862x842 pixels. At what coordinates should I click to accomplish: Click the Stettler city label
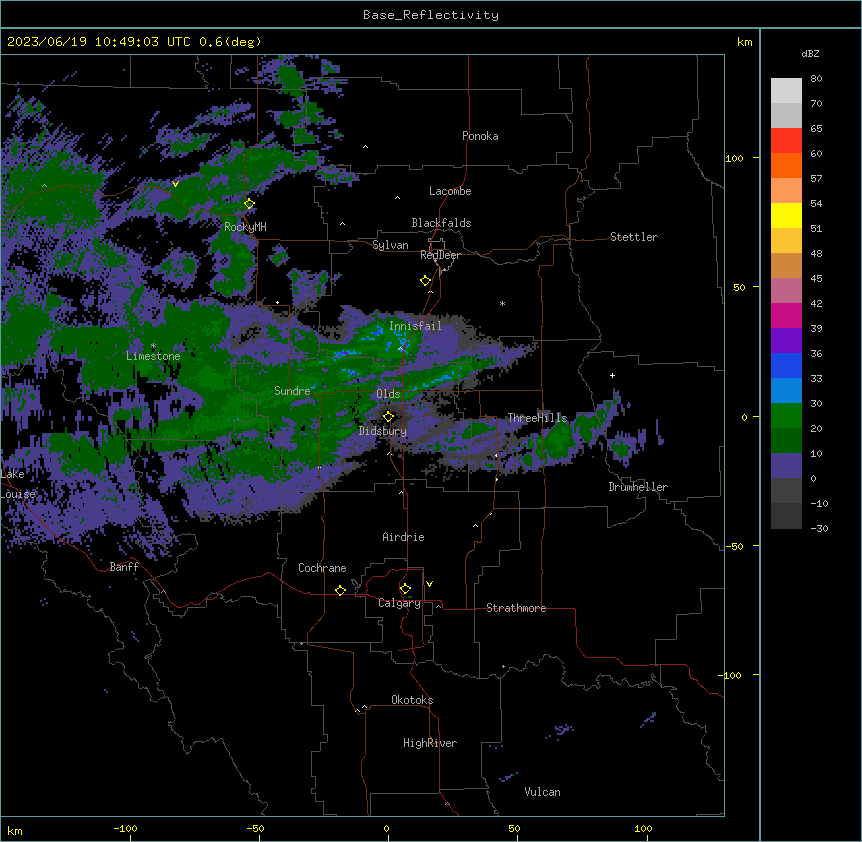pos(634,237)
